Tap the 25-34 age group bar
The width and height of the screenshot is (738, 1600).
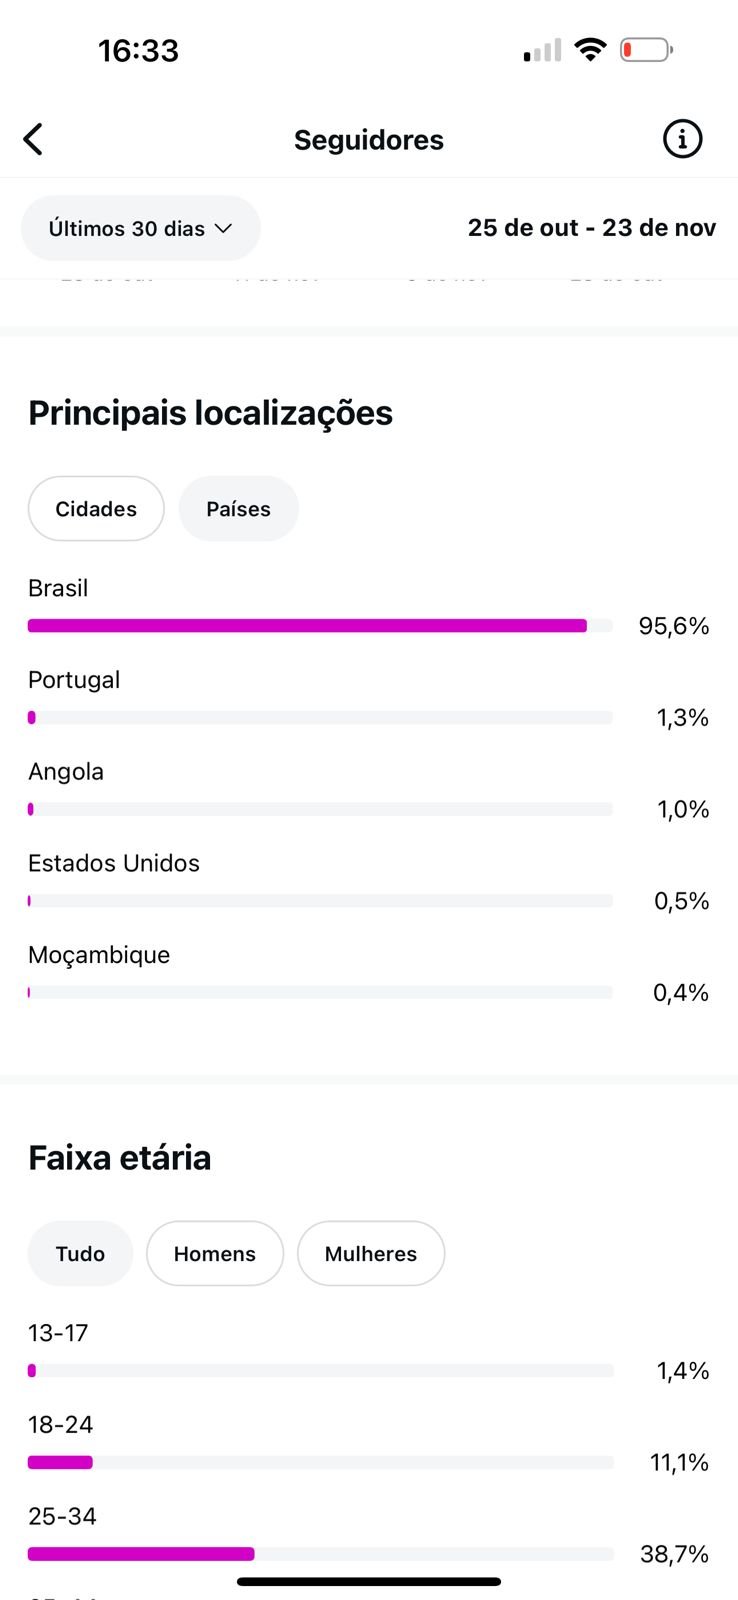click(x=320, y=1554)
